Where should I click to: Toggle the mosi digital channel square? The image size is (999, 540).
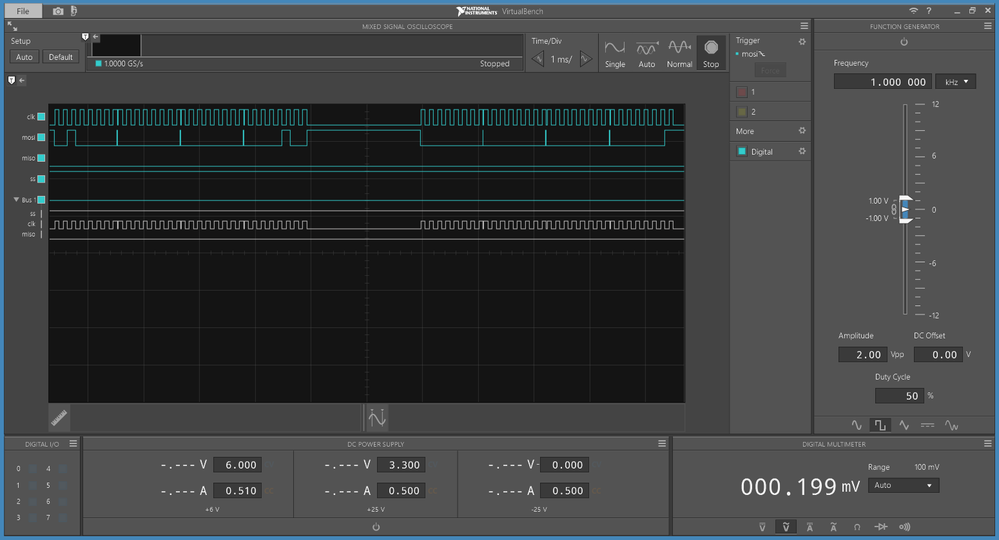41,138
